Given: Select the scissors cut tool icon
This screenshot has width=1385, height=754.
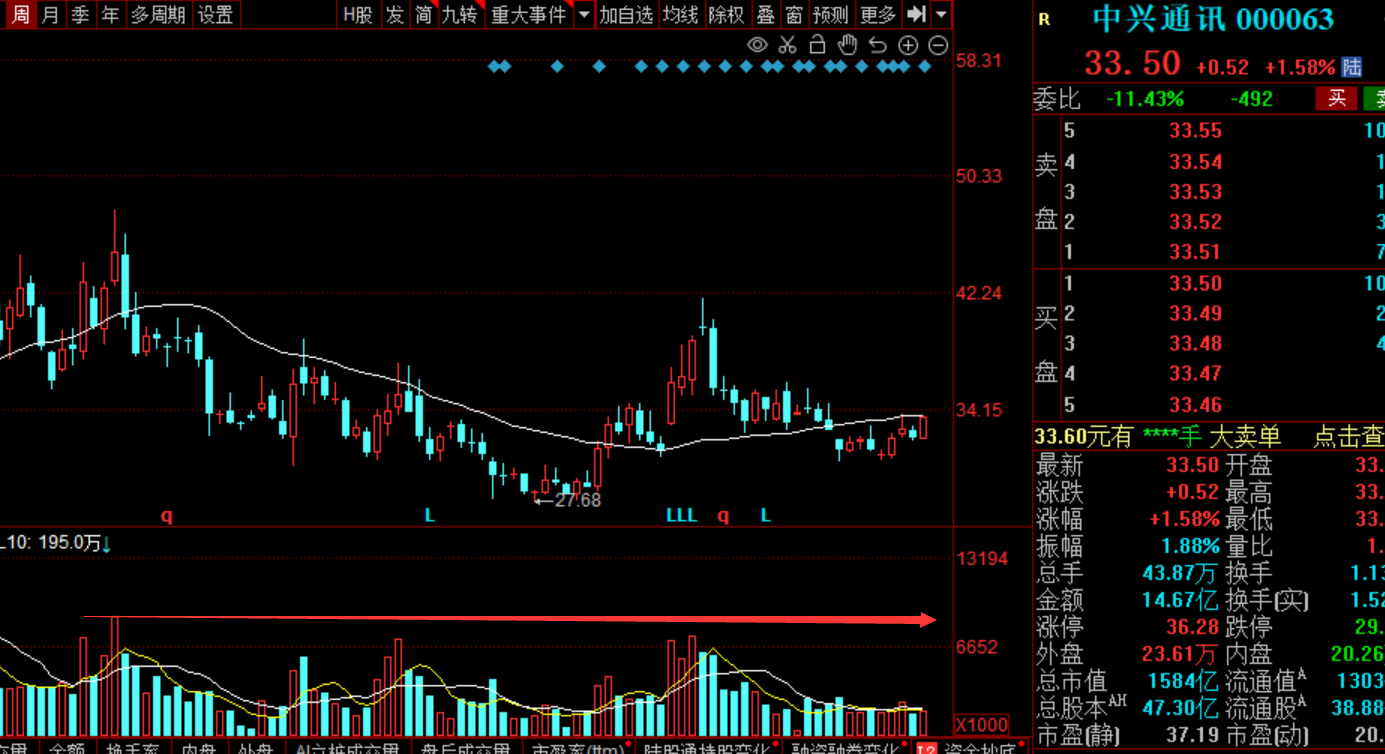Looking at the screenshot, I should (787, 45).
